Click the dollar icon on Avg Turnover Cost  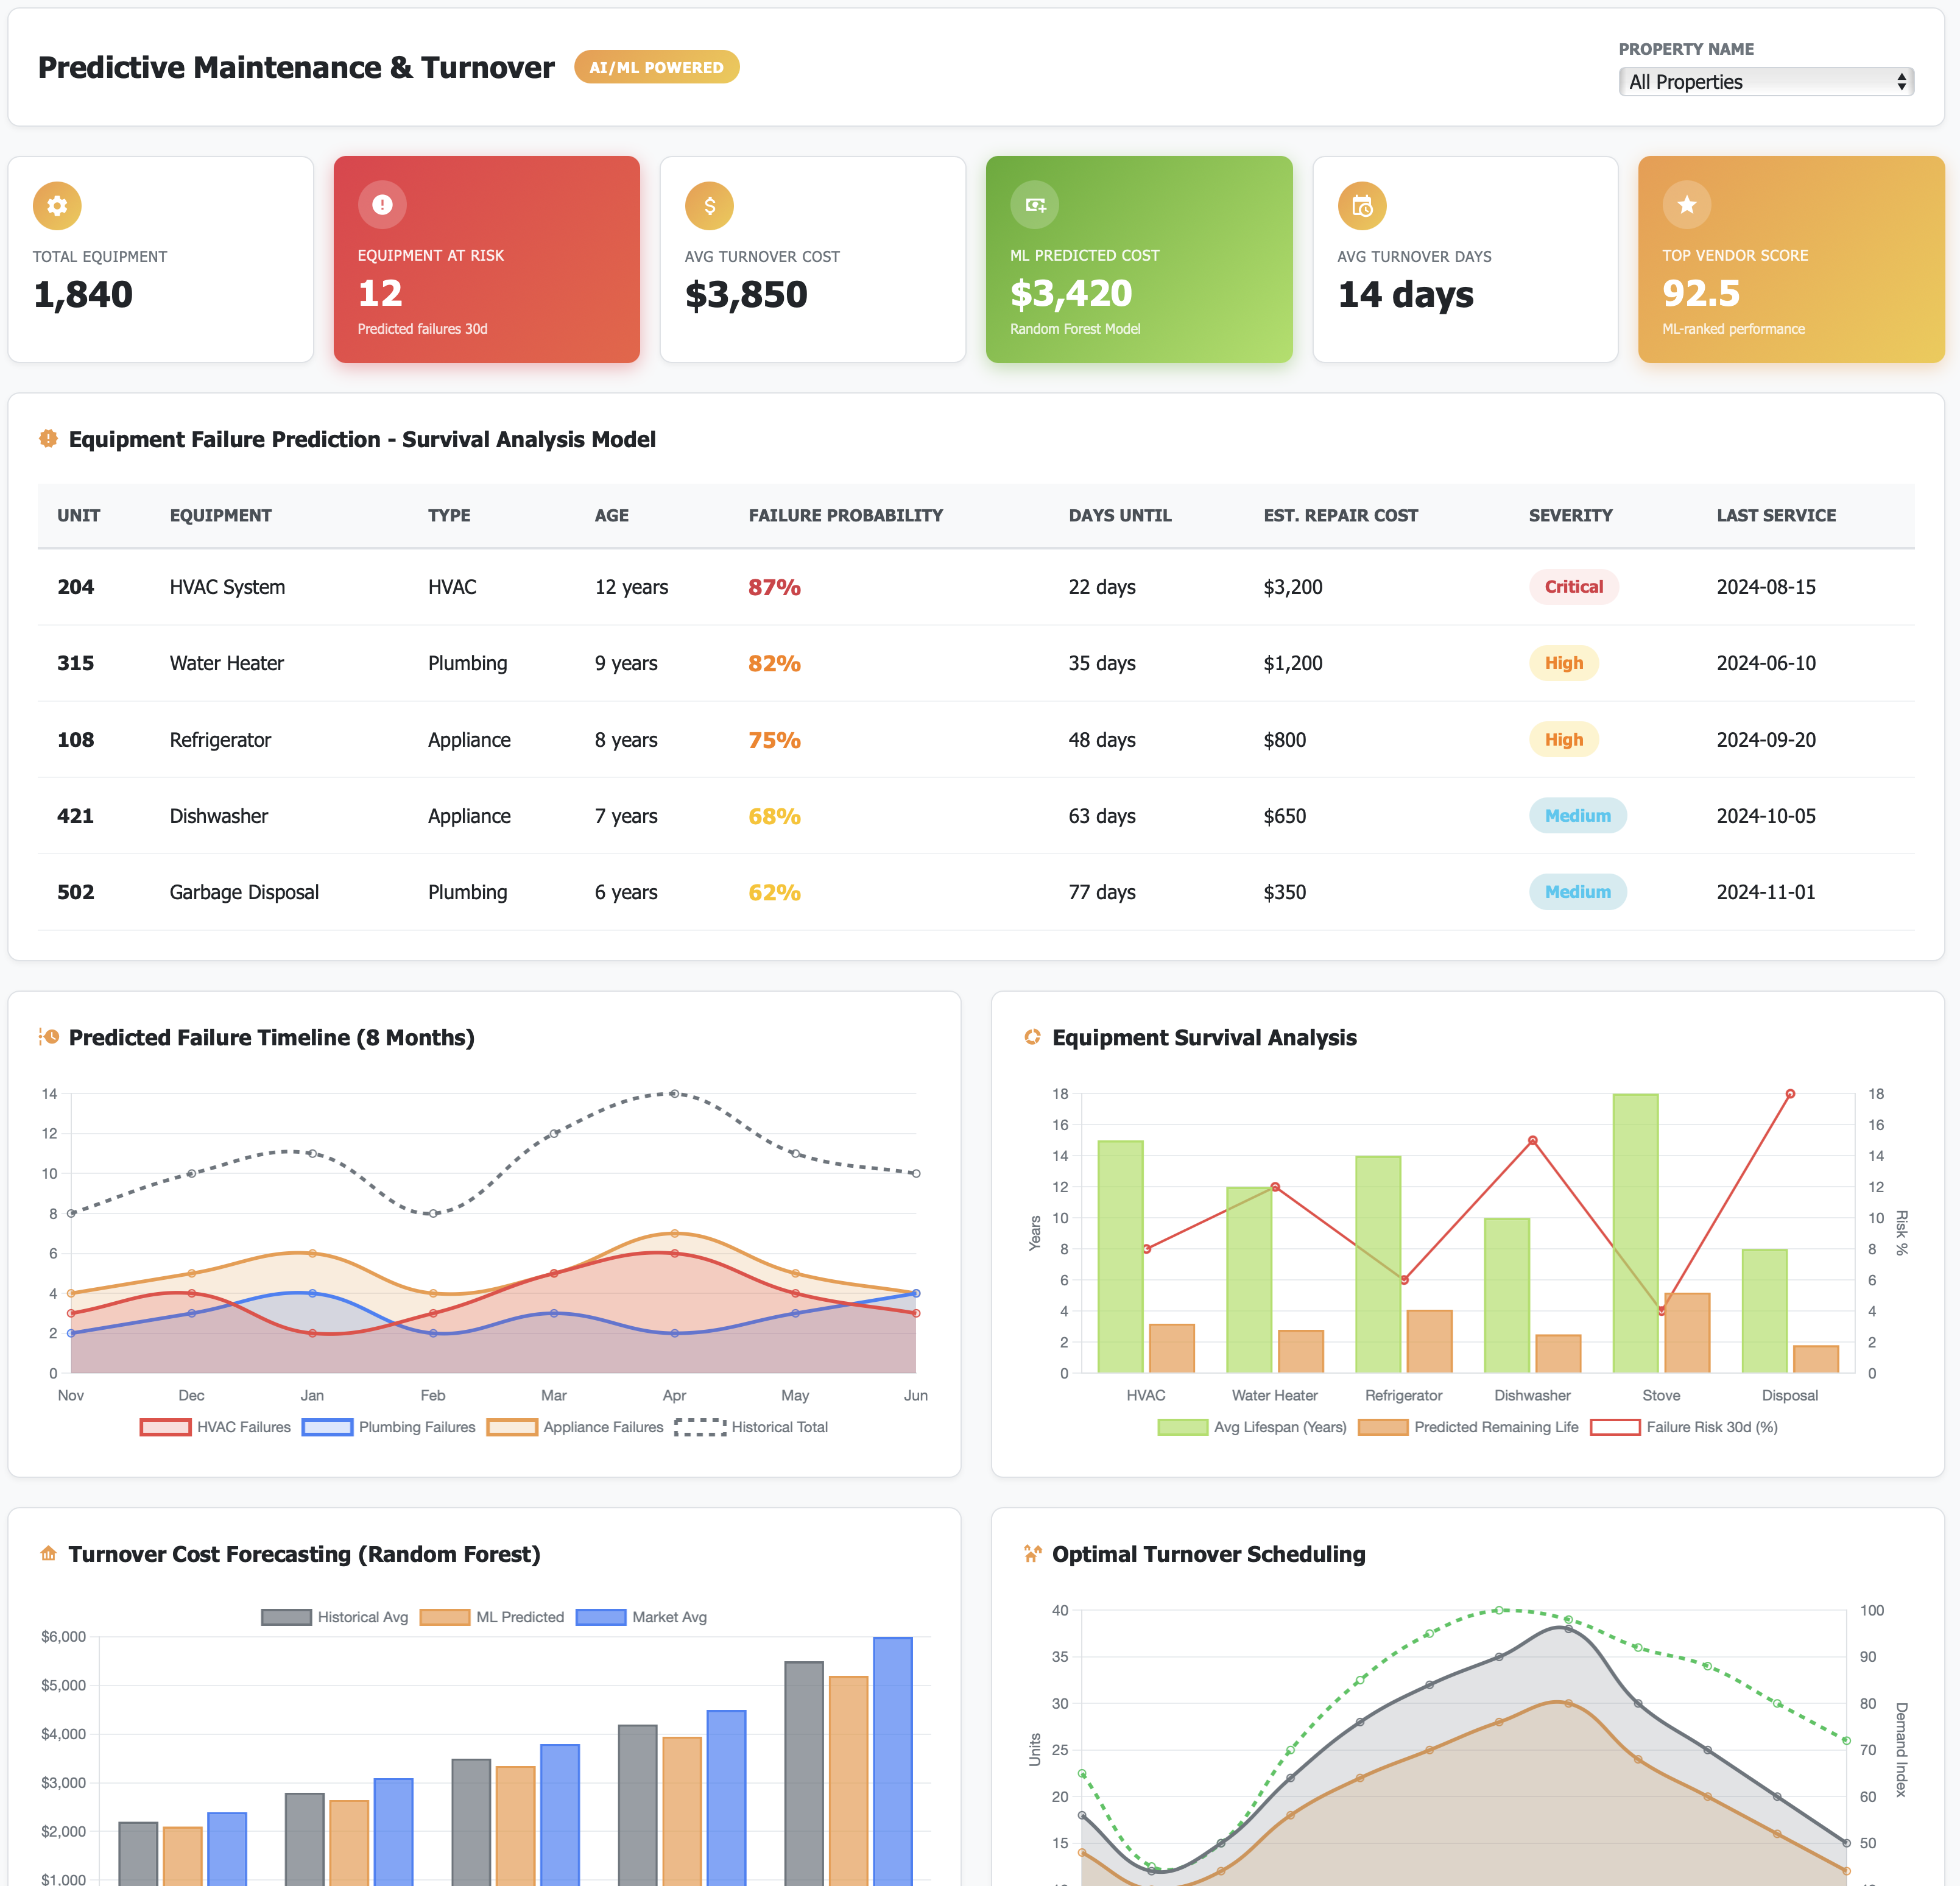click(x=709, y=205)
